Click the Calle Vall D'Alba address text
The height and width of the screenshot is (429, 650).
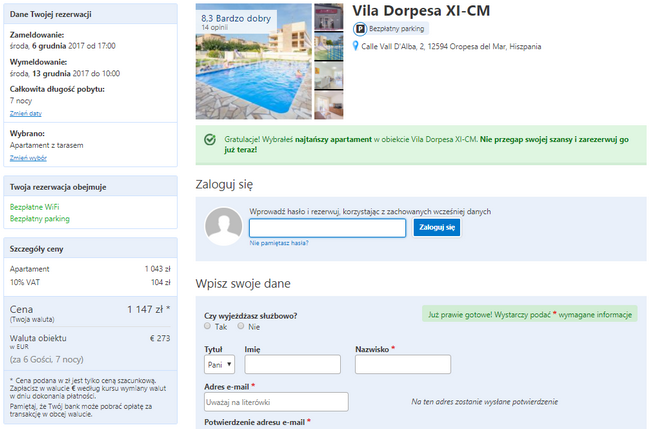pyautogui.click(x=451, y=46)
